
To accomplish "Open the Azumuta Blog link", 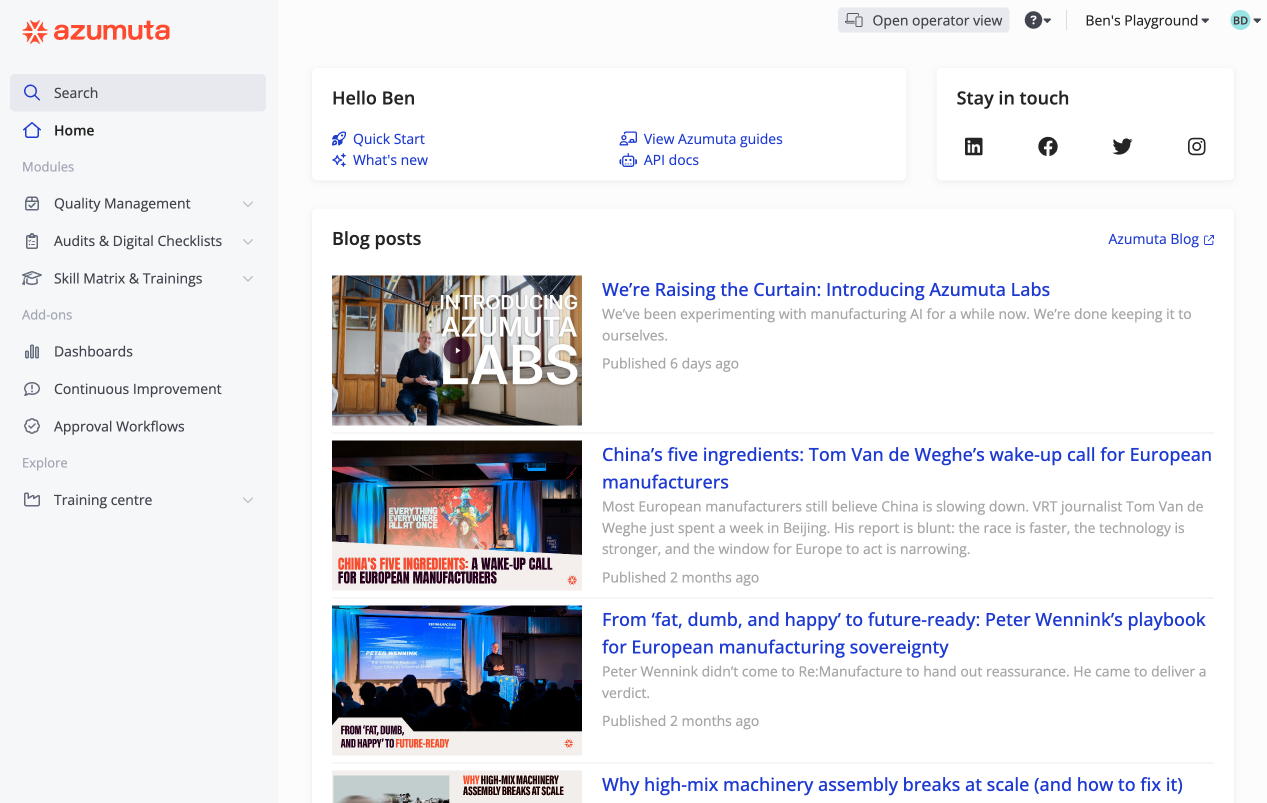I will click(x=1153, y=239).
